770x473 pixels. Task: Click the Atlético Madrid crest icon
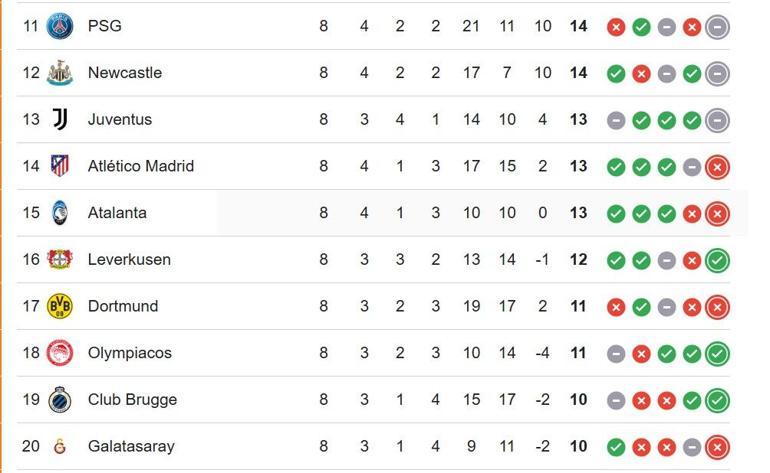(60, 166)
